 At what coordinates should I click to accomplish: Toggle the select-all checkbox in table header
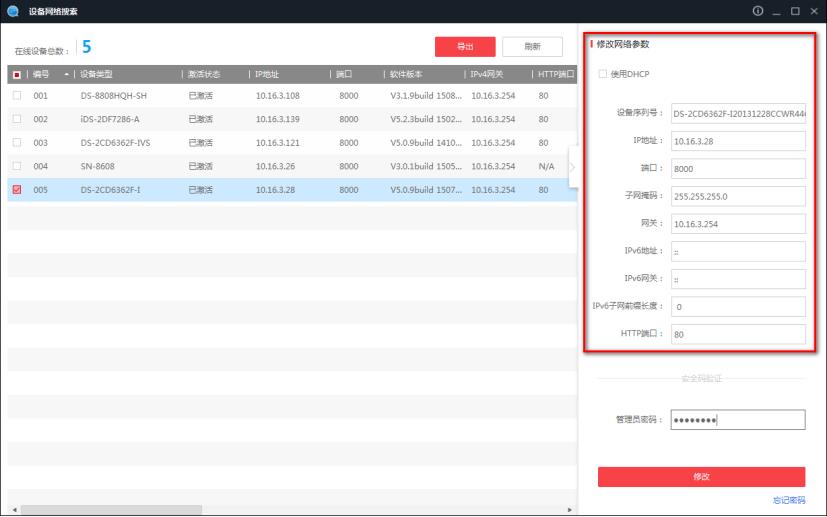(16, 75)
